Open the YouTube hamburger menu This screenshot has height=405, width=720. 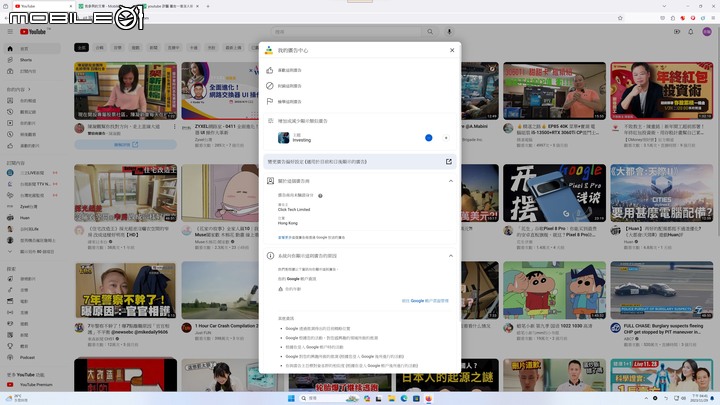[x=10, y=32]
